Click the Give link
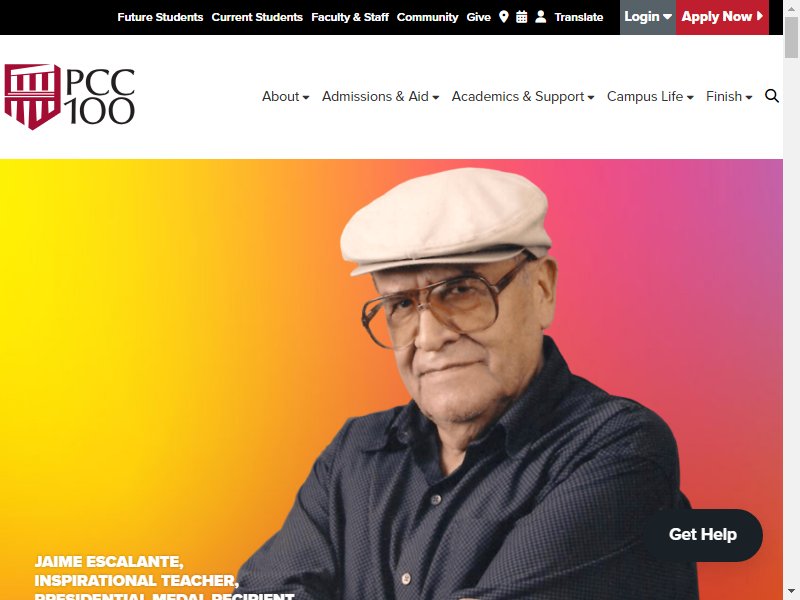This screenshot has width=800, height=600. pos(479,17)
